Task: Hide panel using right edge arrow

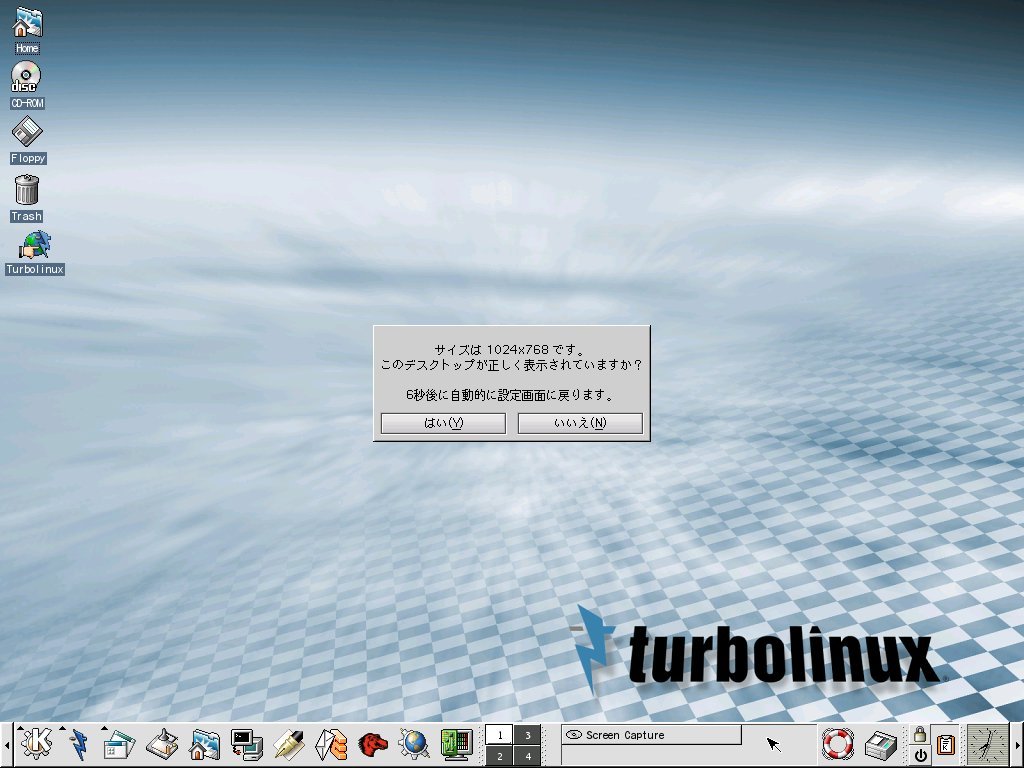Action: [1017, 745]
